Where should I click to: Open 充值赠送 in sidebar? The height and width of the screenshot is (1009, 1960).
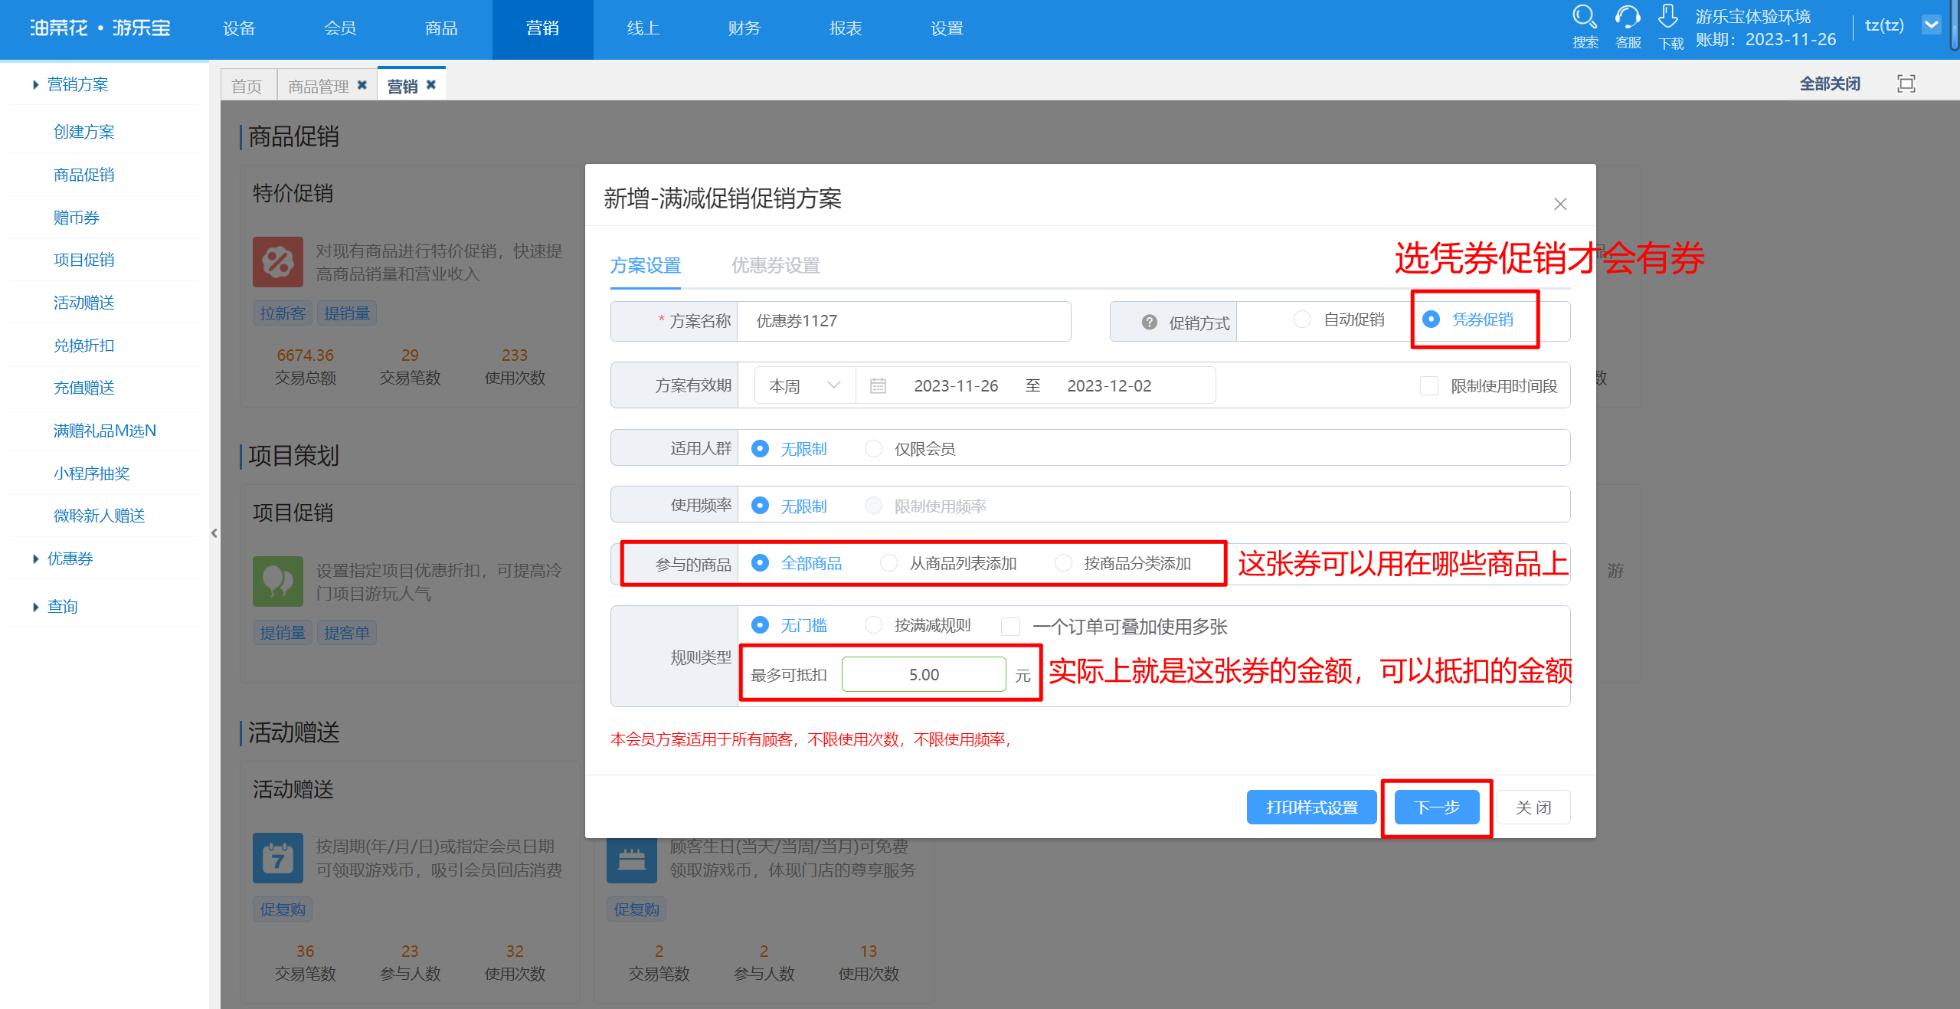[x=84, y=387]
